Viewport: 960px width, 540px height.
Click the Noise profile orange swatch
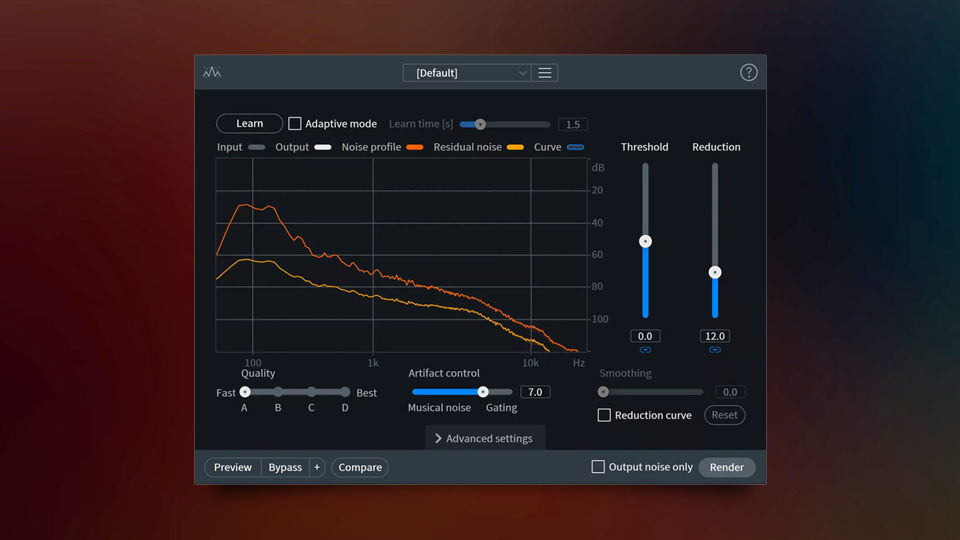click(414, 147)
